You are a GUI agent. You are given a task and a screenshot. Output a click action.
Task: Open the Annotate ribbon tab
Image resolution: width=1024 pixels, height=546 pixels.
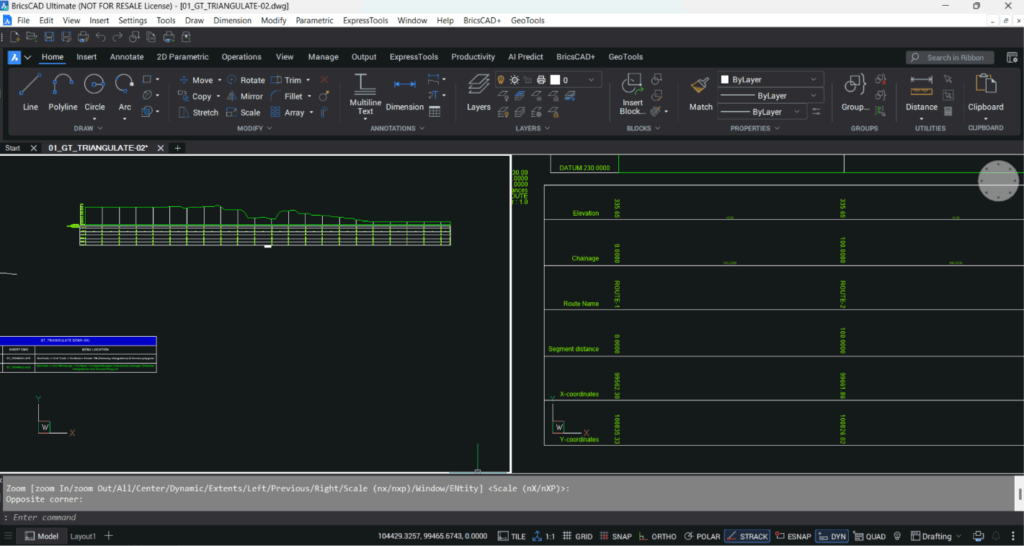(x=126, y=57)
